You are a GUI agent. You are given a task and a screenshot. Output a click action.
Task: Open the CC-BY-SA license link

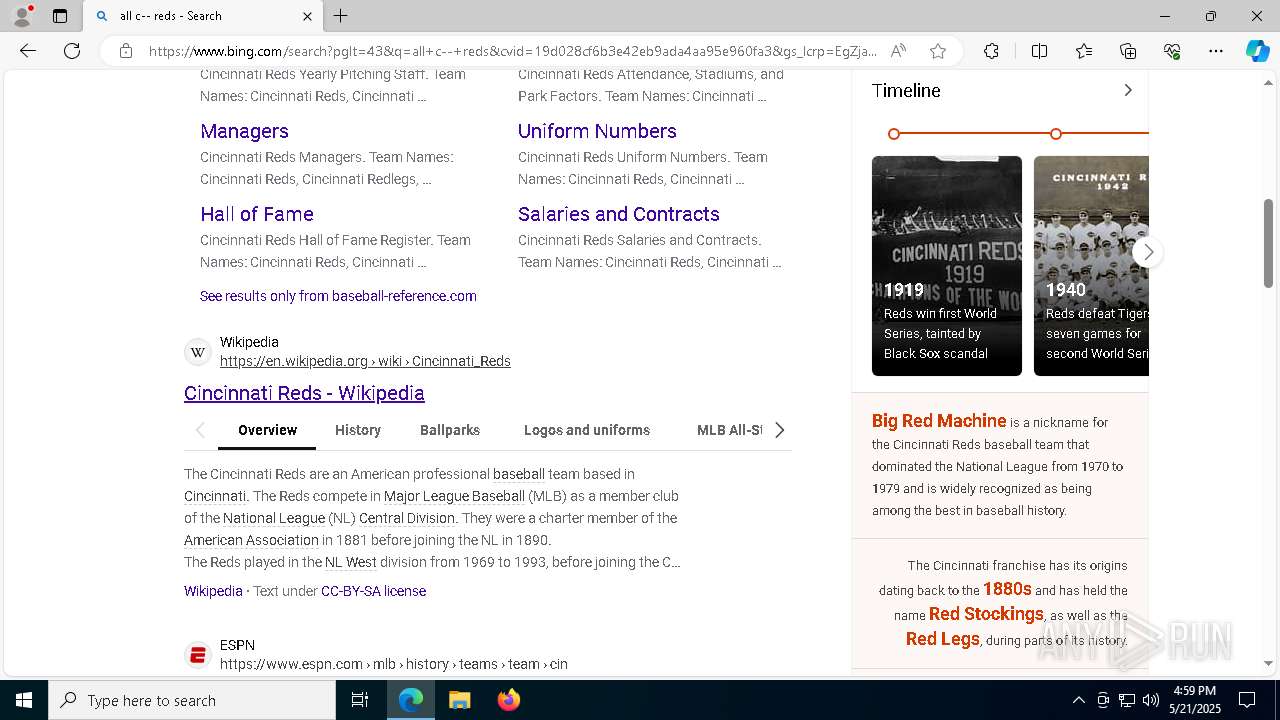click(x=373, y=591)
